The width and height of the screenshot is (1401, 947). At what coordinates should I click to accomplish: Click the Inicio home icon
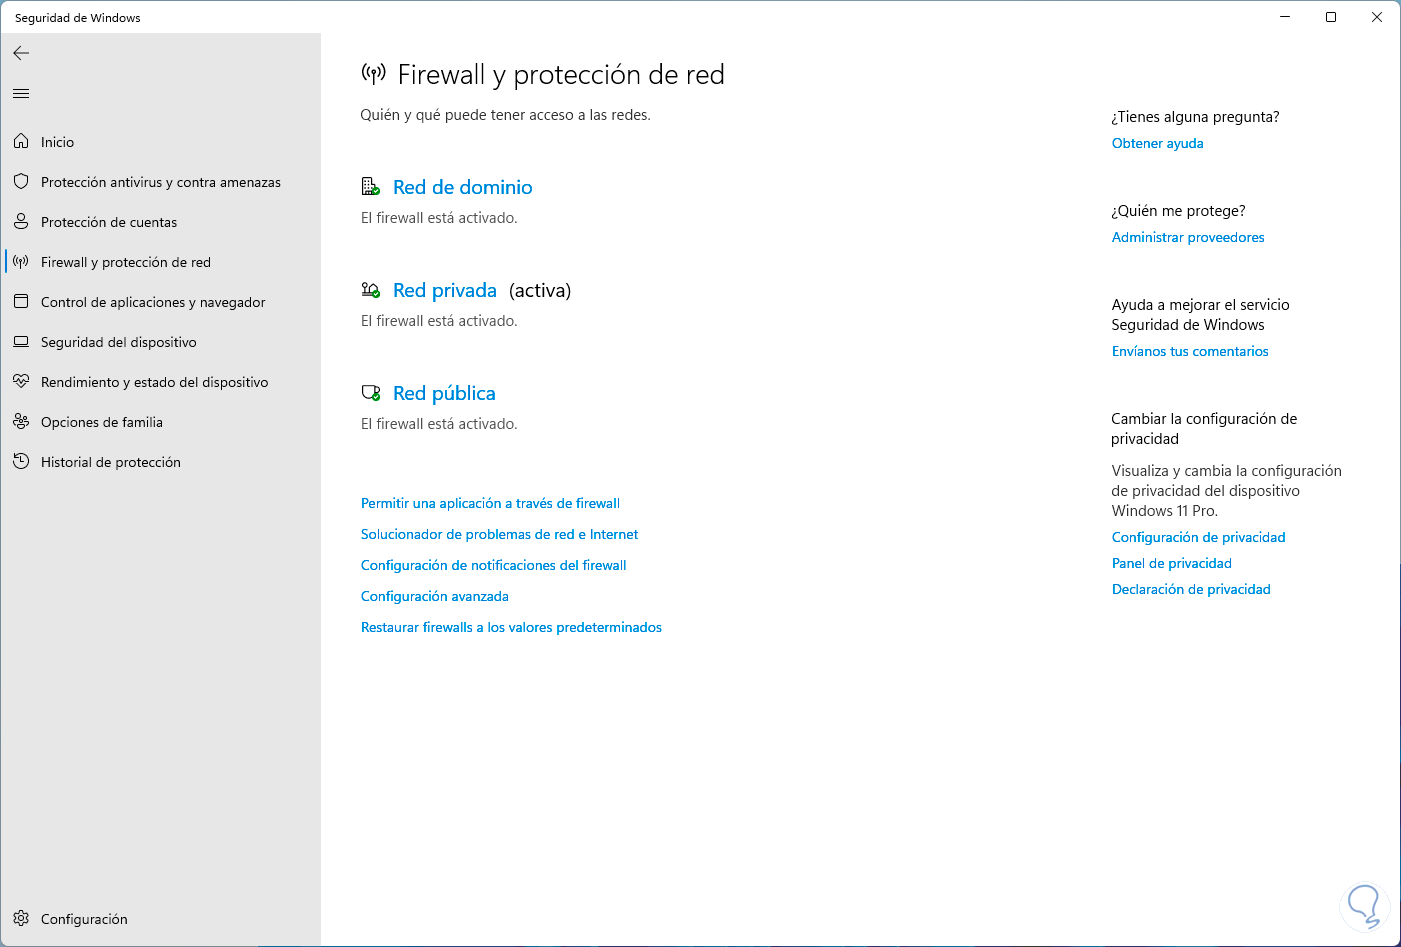[21, 142]
